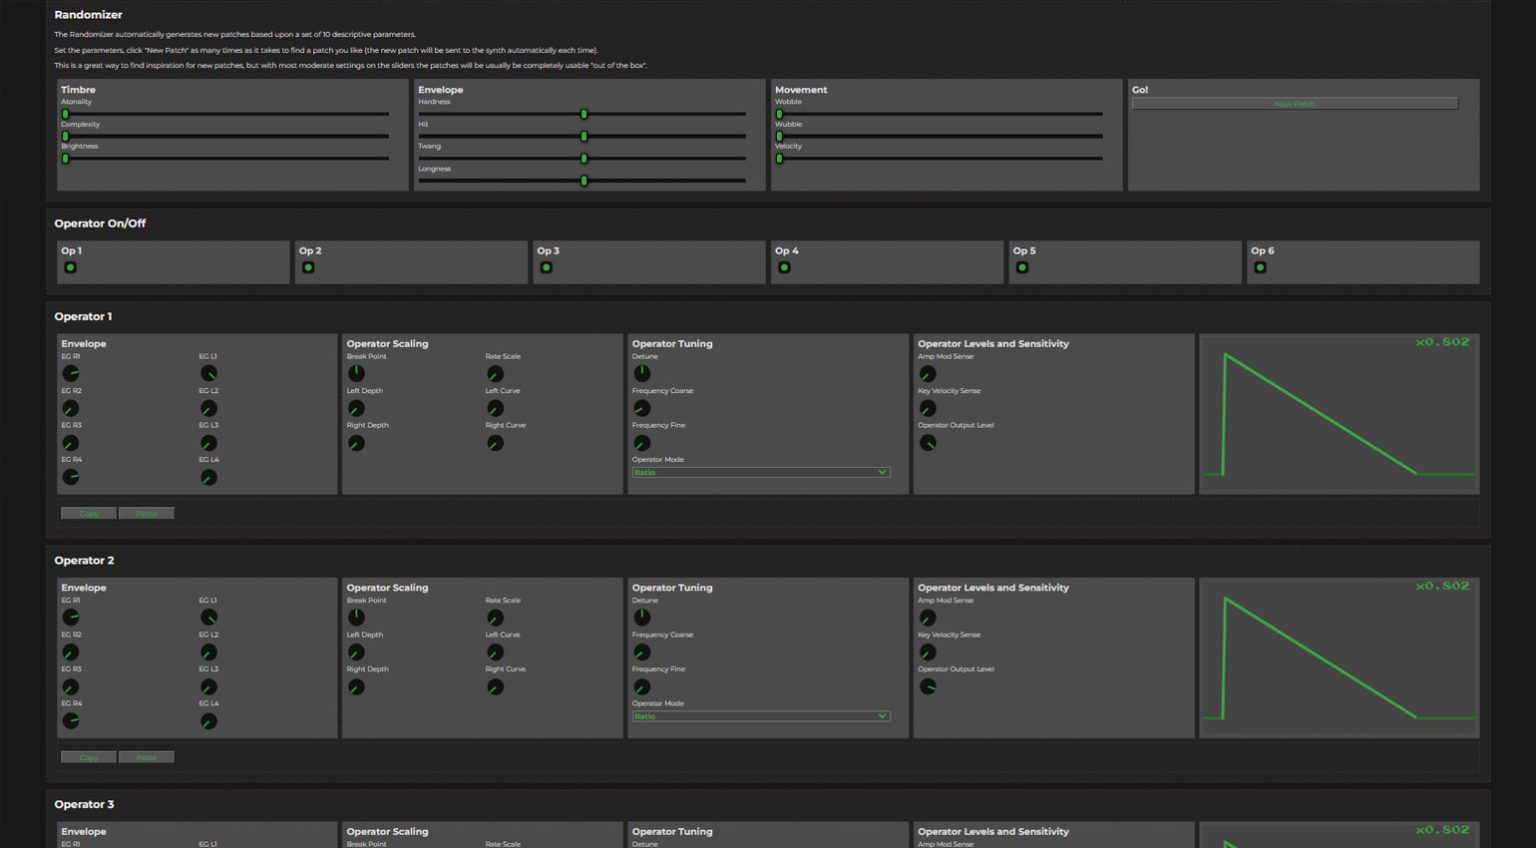This screenshot has height=848, width=1536.
Task: Toggle the Op 1 on/off switch
Action: pos(70,268)
